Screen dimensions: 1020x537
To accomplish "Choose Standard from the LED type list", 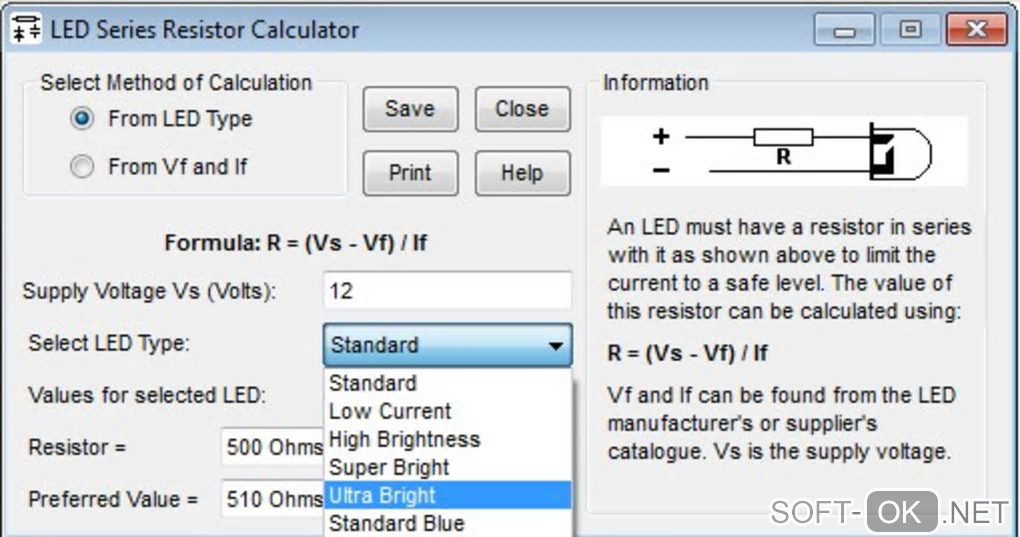I will click(x=373, y=383).
